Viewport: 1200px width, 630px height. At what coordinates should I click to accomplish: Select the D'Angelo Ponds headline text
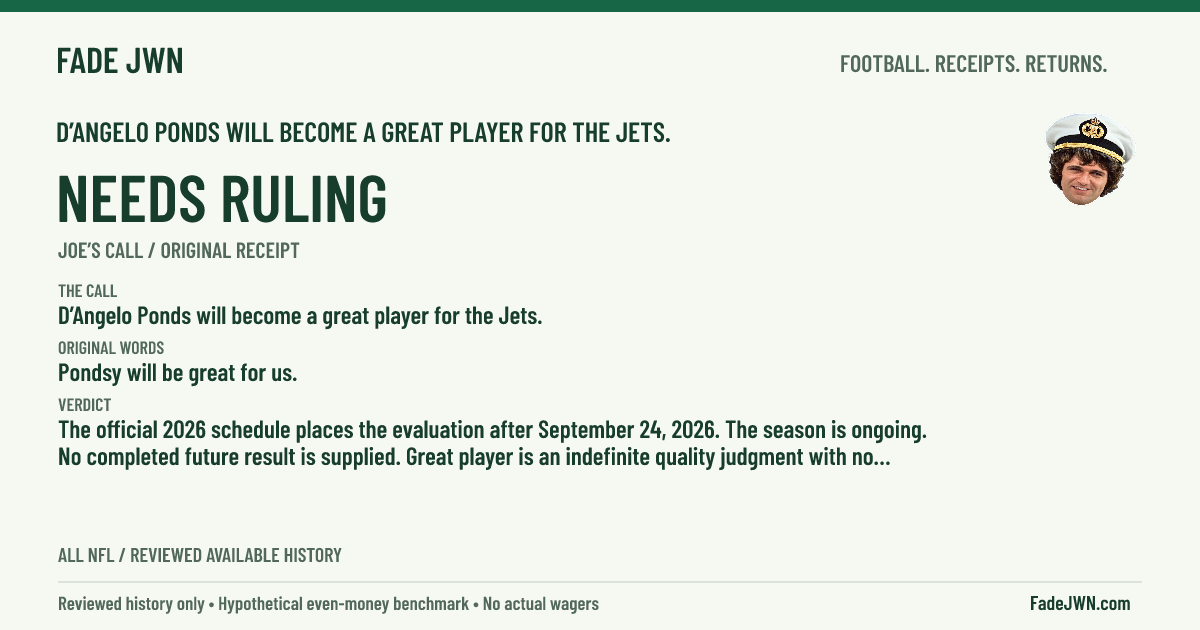[x=364, y=132]
